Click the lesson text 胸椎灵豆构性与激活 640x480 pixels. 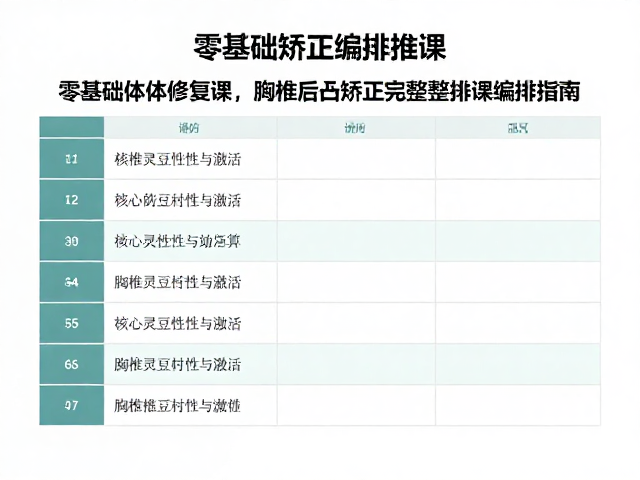tap(178, 282)
